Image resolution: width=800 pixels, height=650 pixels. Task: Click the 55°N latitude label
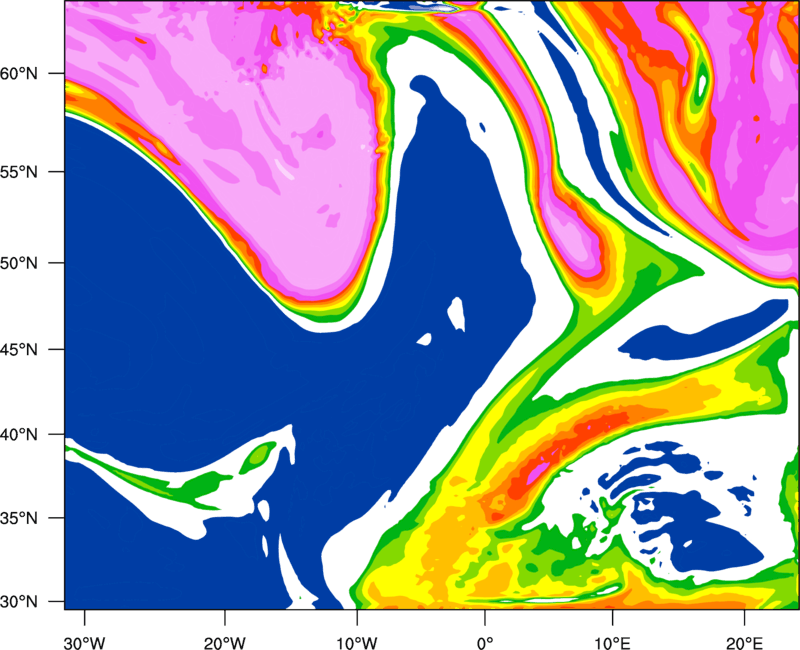19,172
